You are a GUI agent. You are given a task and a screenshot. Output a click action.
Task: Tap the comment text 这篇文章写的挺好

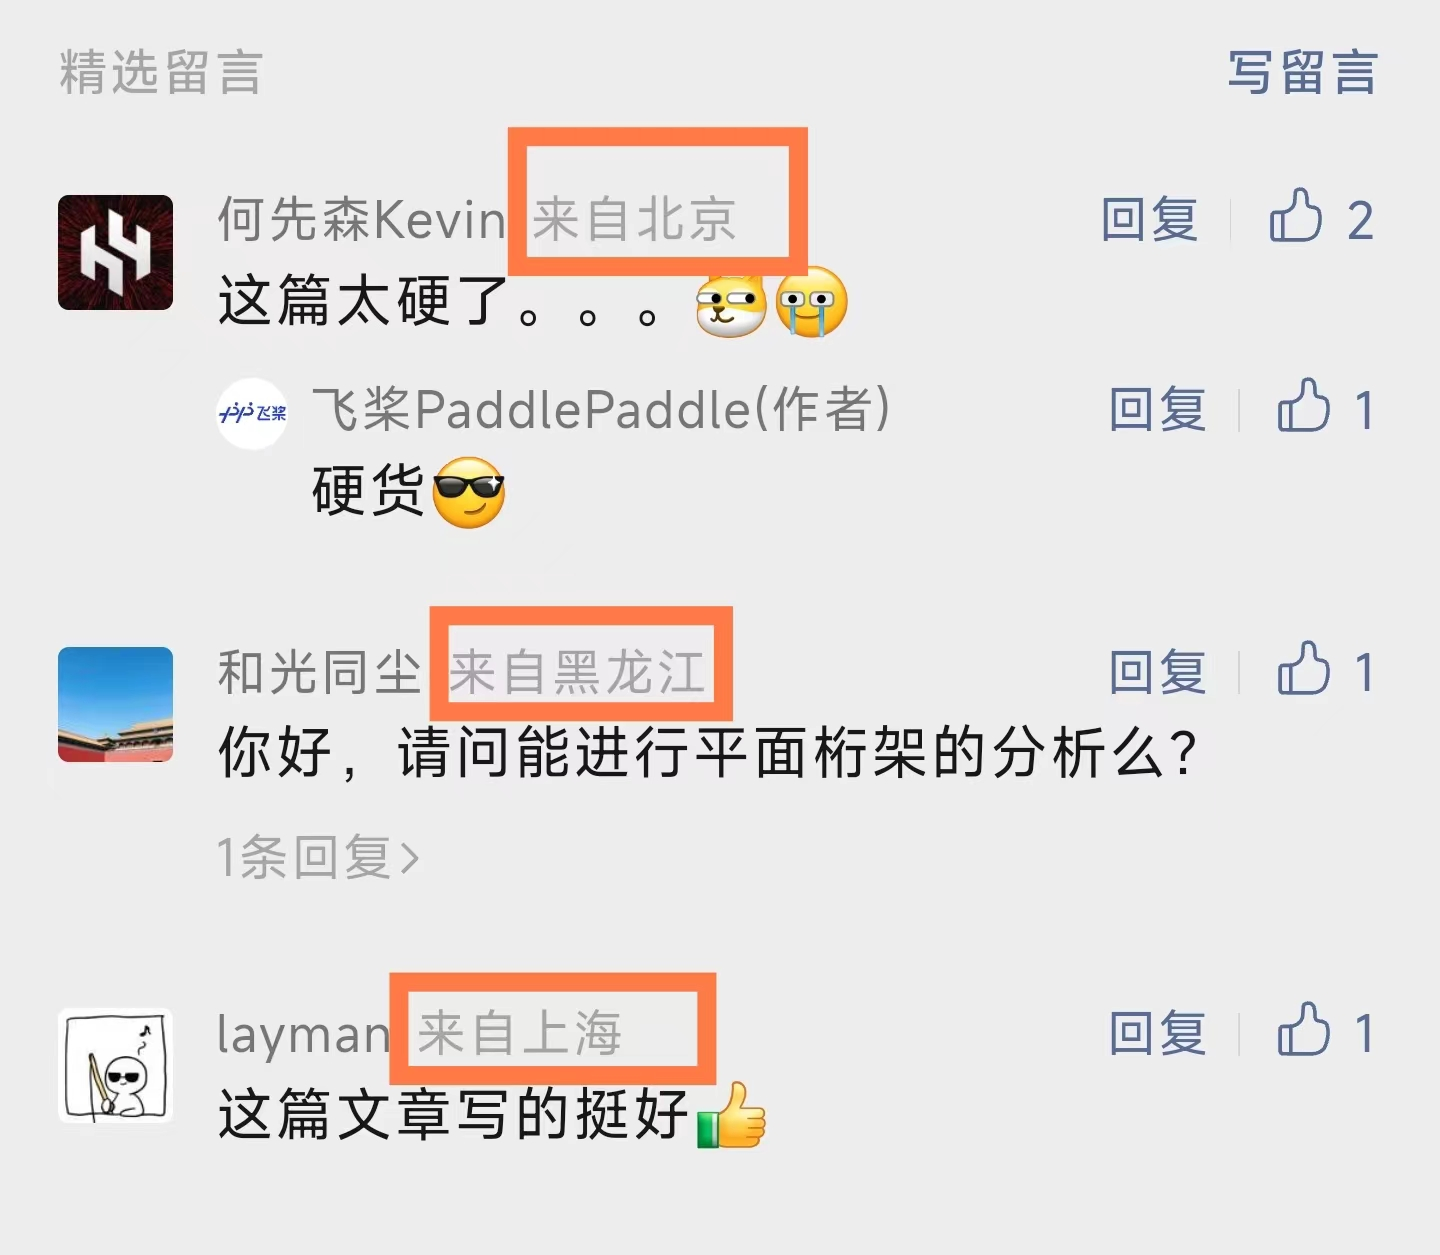454,1114
